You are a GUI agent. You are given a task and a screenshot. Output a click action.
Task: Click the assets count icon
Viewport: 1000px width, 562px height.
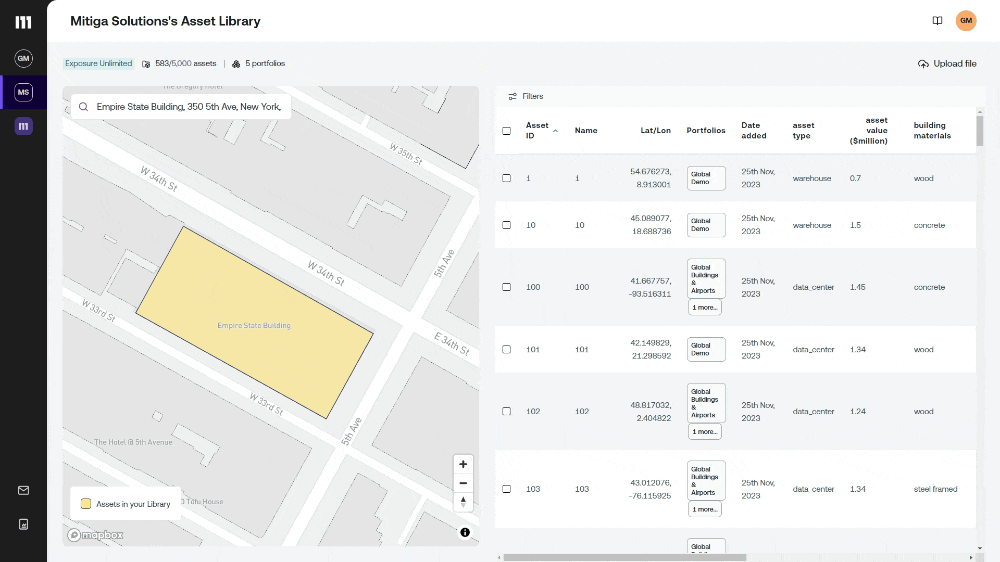[x=146, y=64]
